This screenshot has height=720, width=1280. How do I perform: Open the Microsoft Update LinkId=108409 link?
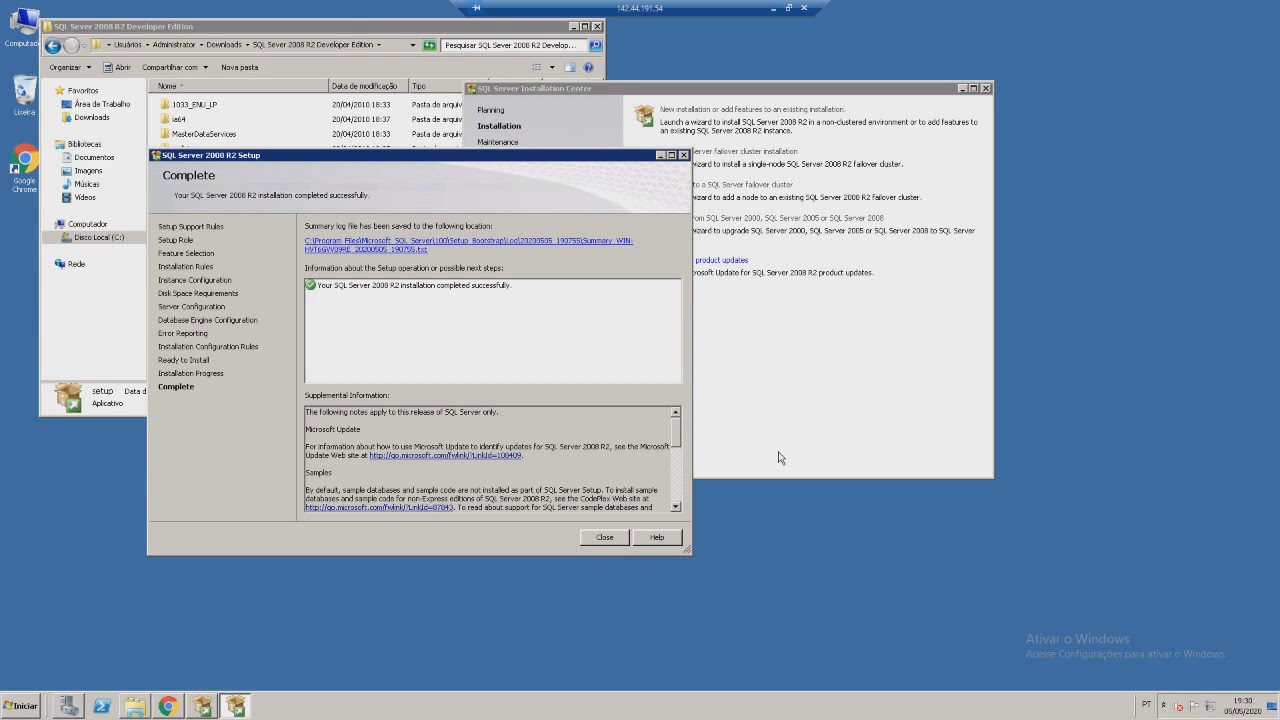tap(446, 455)
